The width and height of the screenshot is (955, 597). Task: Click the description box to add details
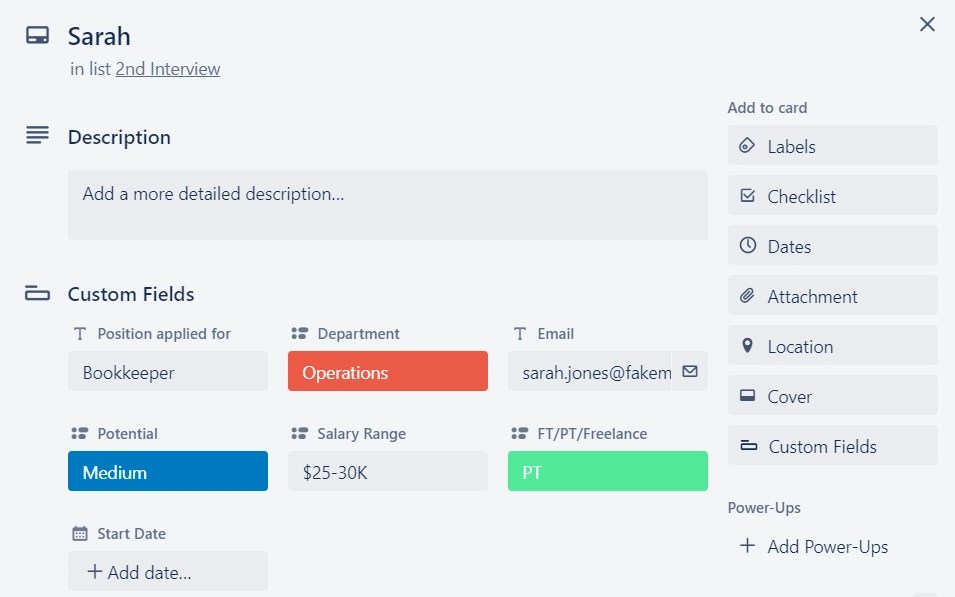(x=388, y=205)
